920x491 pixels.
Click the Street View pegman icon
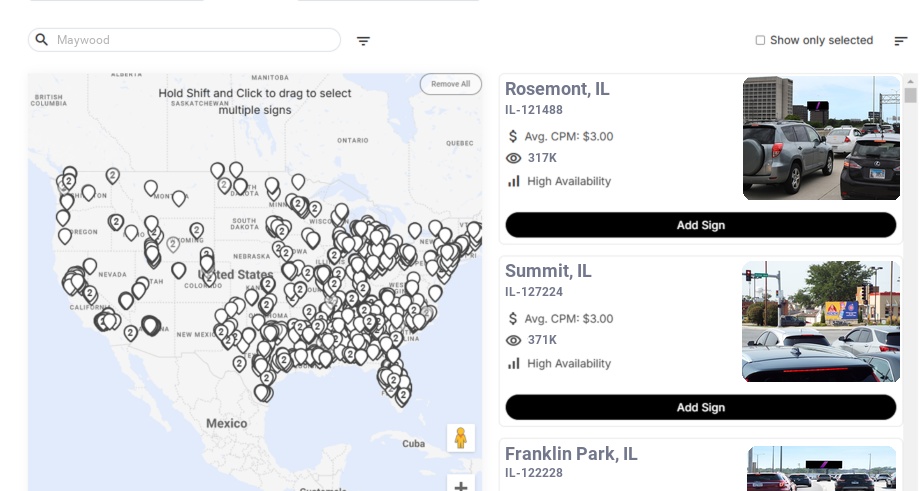460,438
